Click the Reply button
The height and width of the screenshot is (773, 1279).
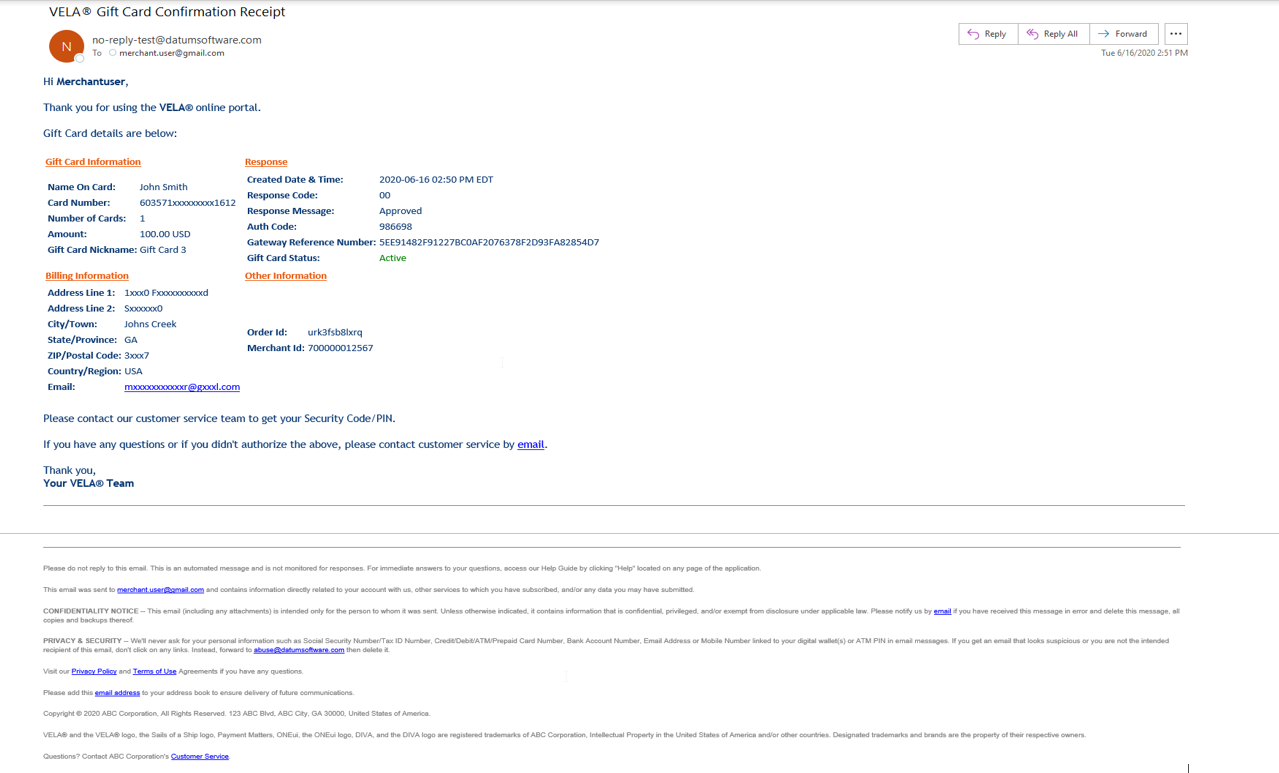[987, 34]
